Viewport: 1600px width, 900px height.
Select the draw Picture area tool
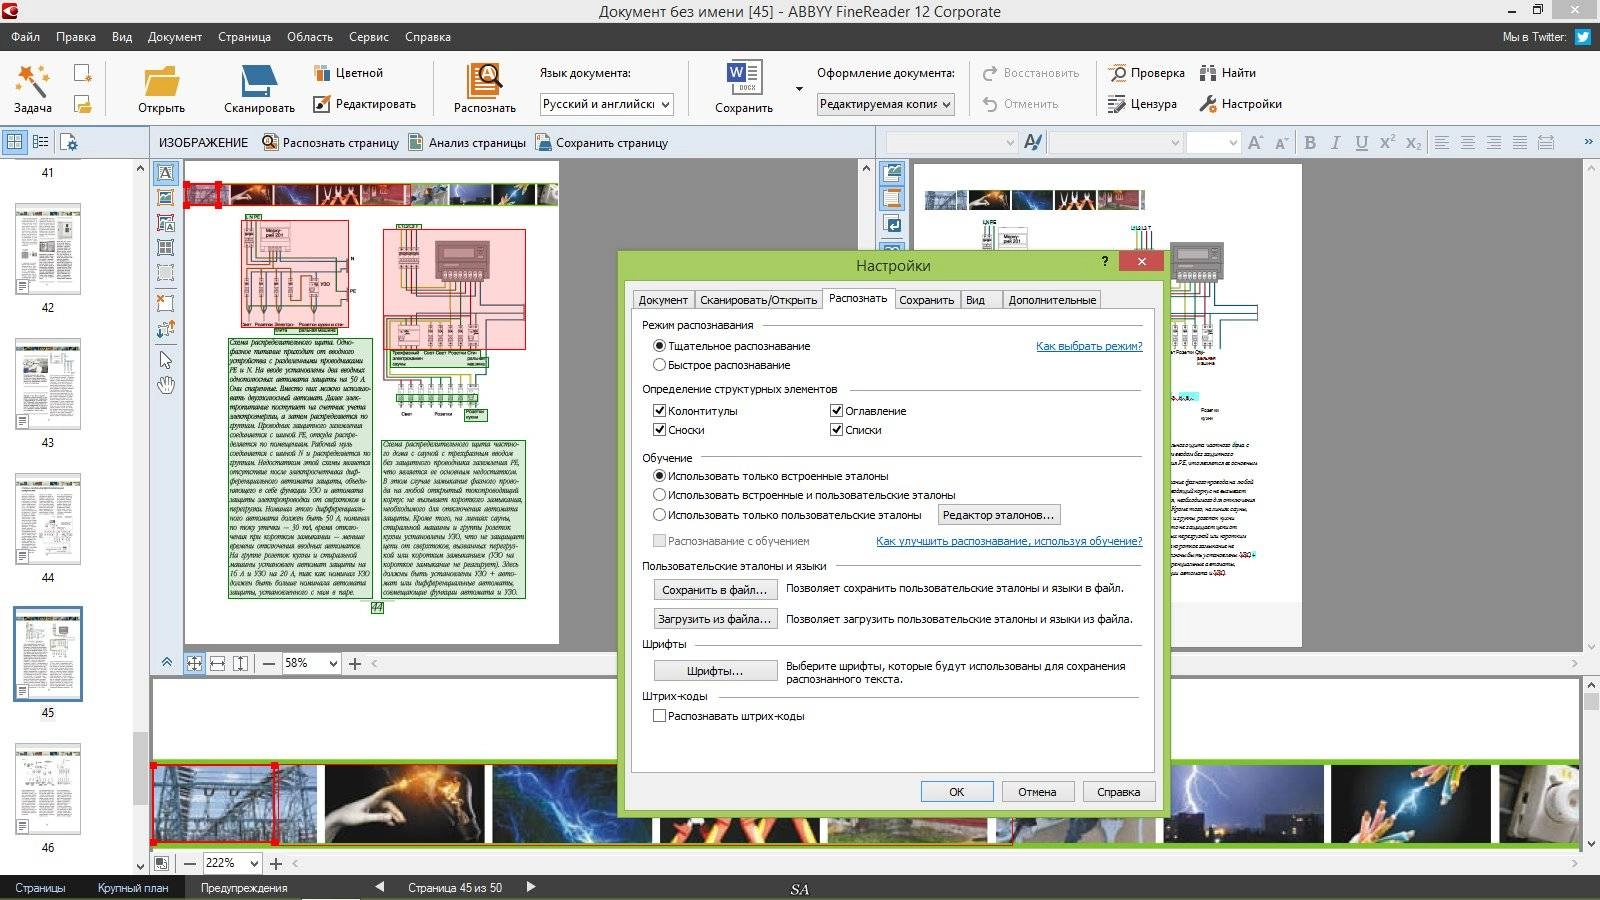pyautogui.click(x=166, y=198)
